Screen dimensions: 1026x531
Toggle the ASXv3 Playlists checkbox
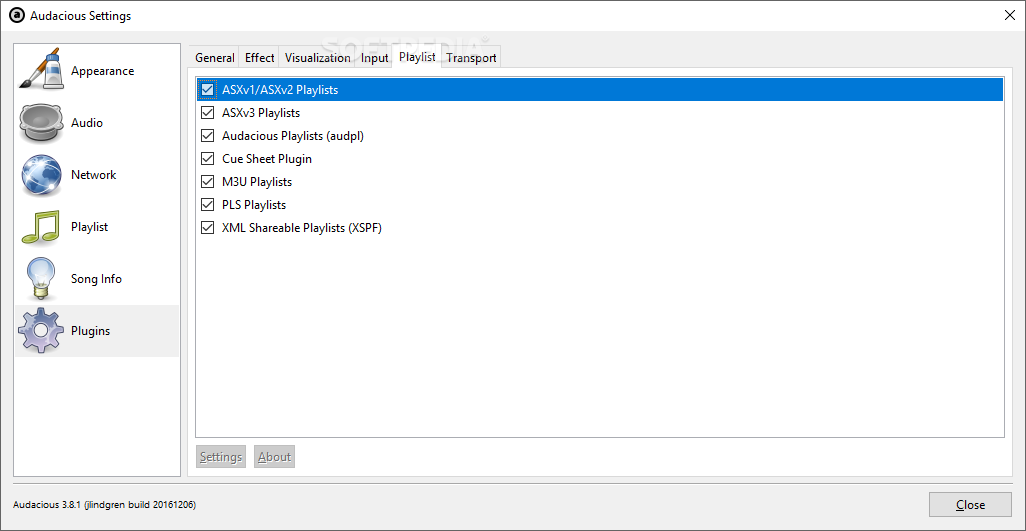[x=208, y=112]
